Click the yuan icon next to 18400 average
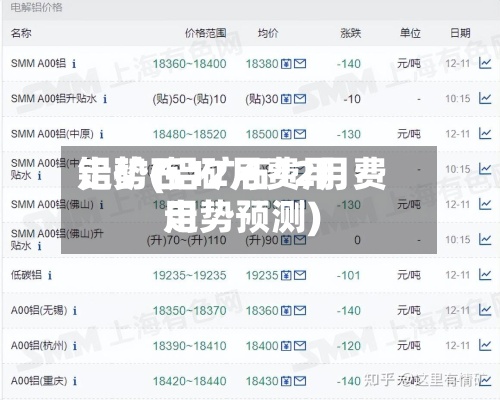 (x=286, y=346)
